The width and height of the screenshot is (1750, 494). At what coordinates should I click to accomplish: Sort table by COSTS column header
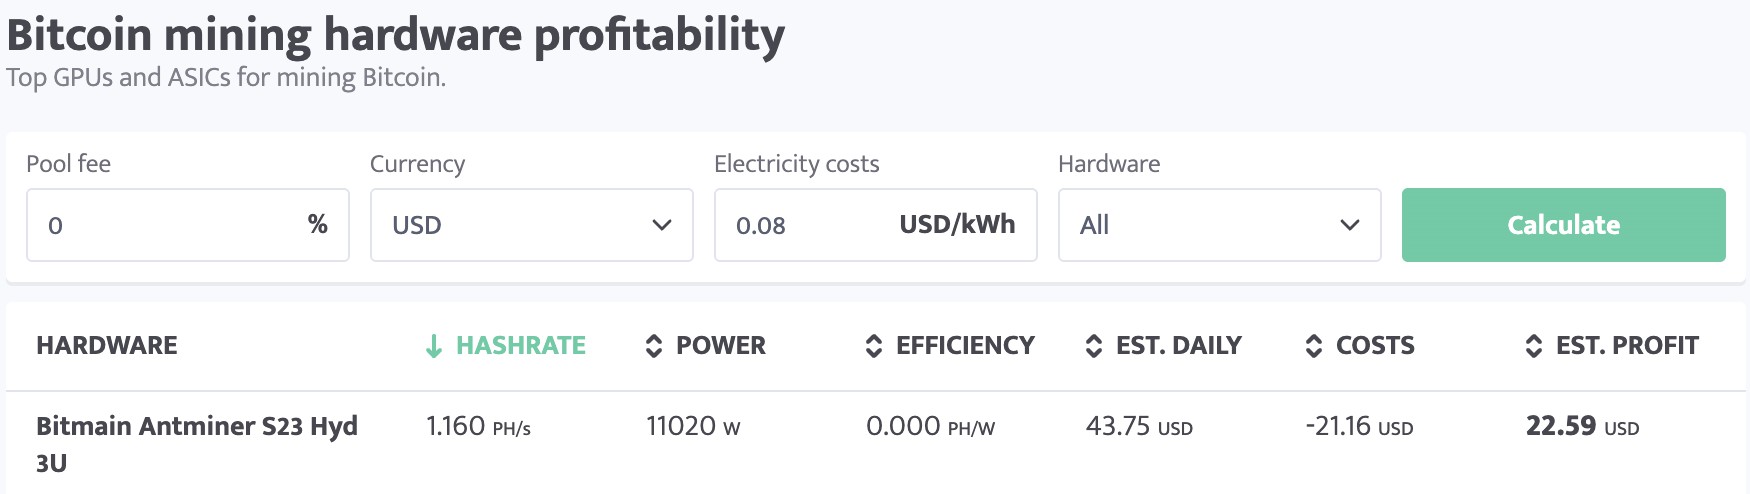click(1375, 346)
